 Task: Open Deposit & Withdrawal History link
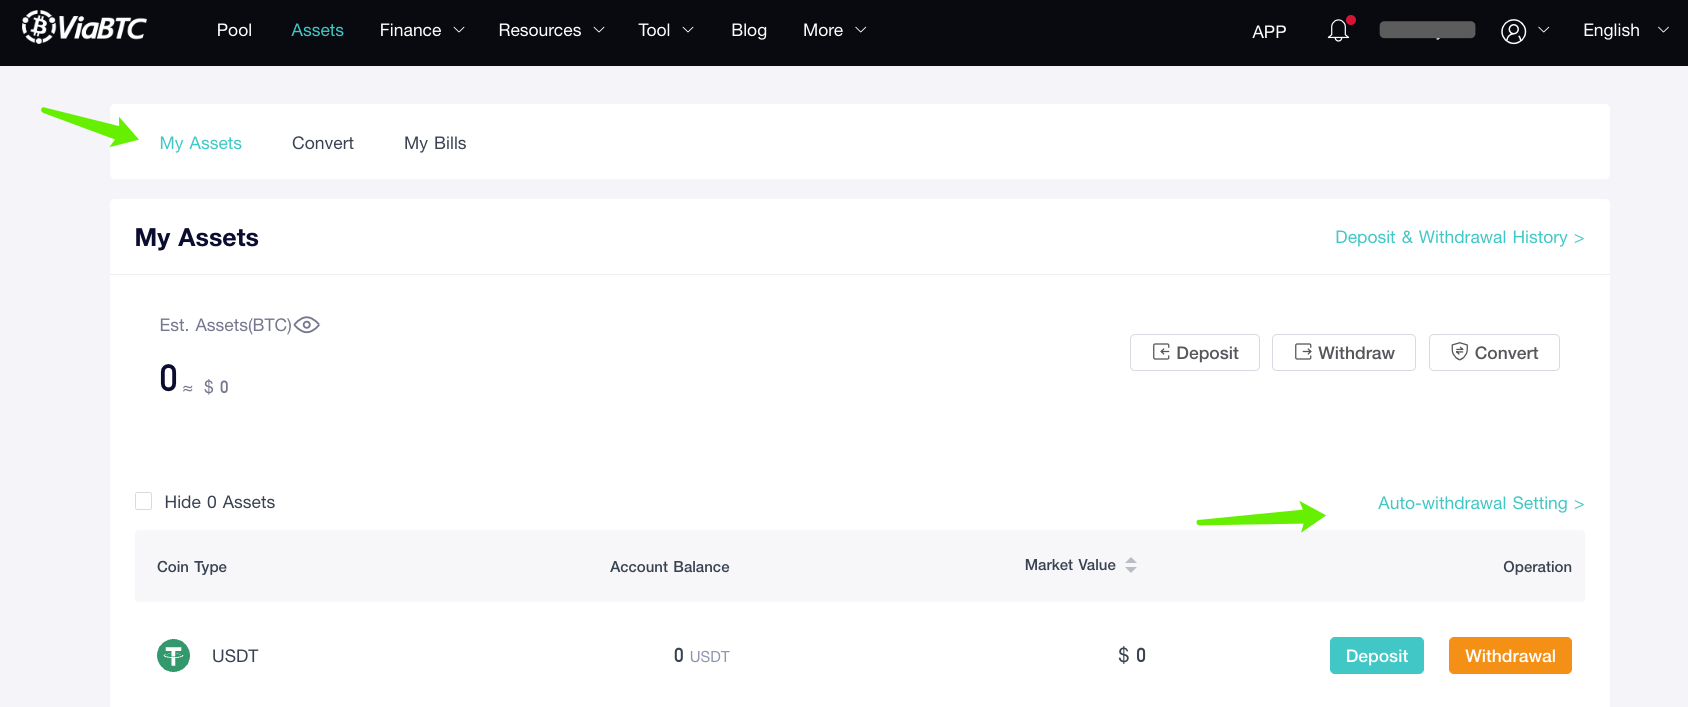[x=1460, y=237]
